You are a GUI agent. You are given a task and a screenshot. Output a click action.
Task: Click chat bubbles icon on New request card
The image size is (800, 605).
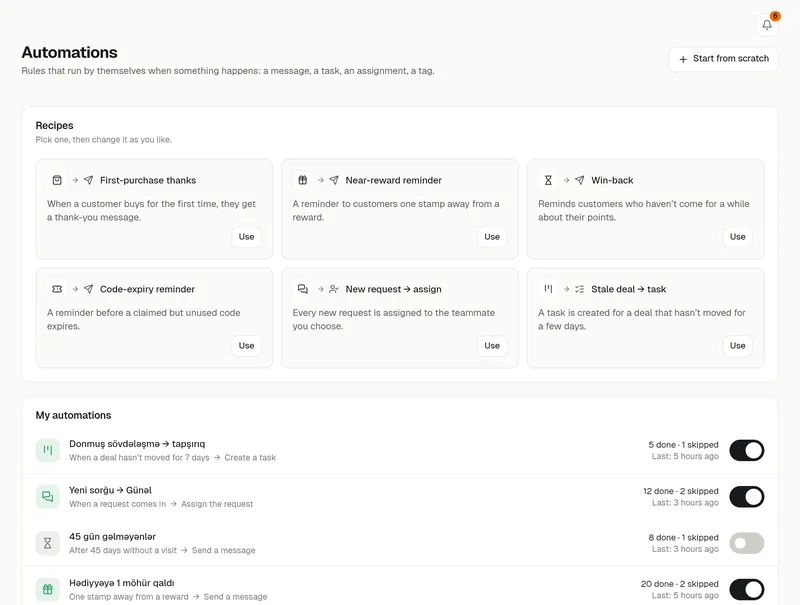[x=303, y=289]
